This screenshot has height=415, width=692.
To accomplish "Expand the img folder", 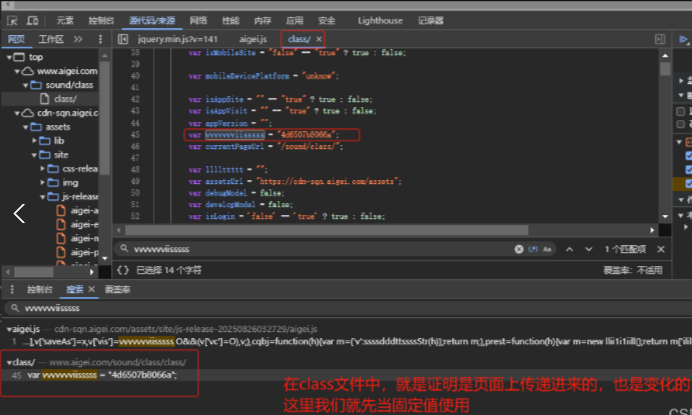I will (42, 183).
